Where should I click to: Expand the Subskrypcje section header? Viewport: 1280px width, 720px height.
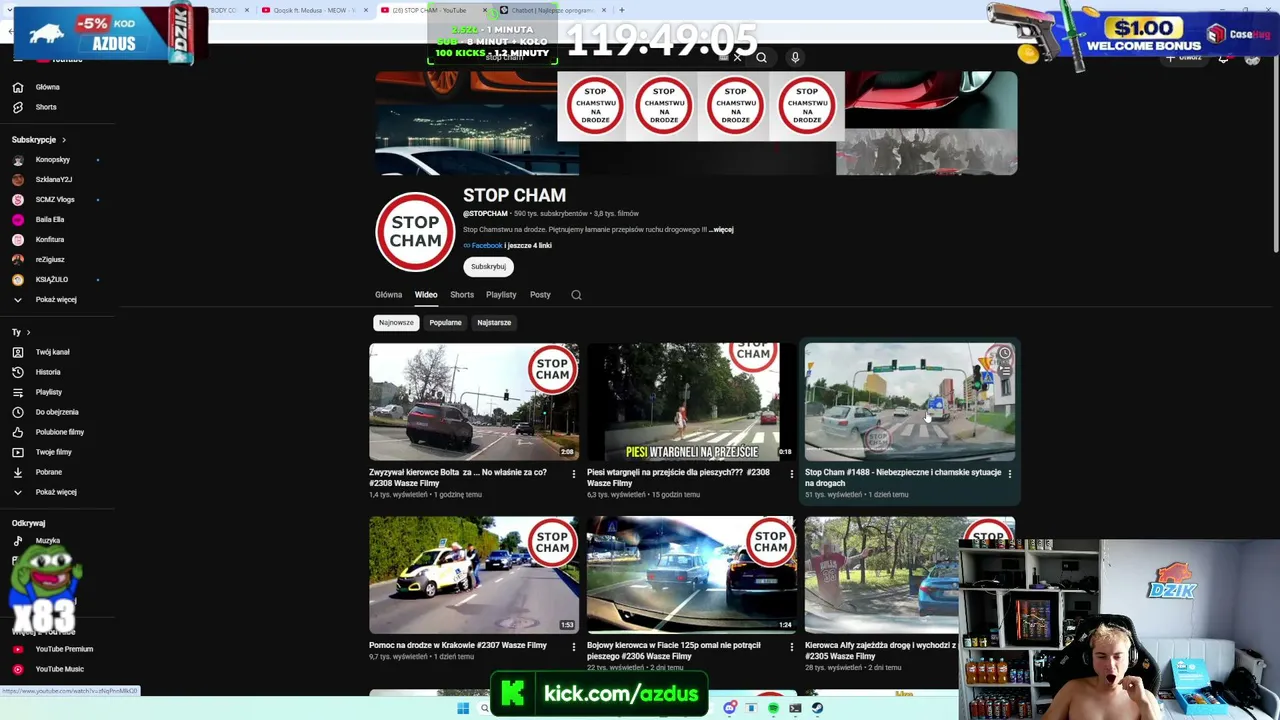[39, 140]
